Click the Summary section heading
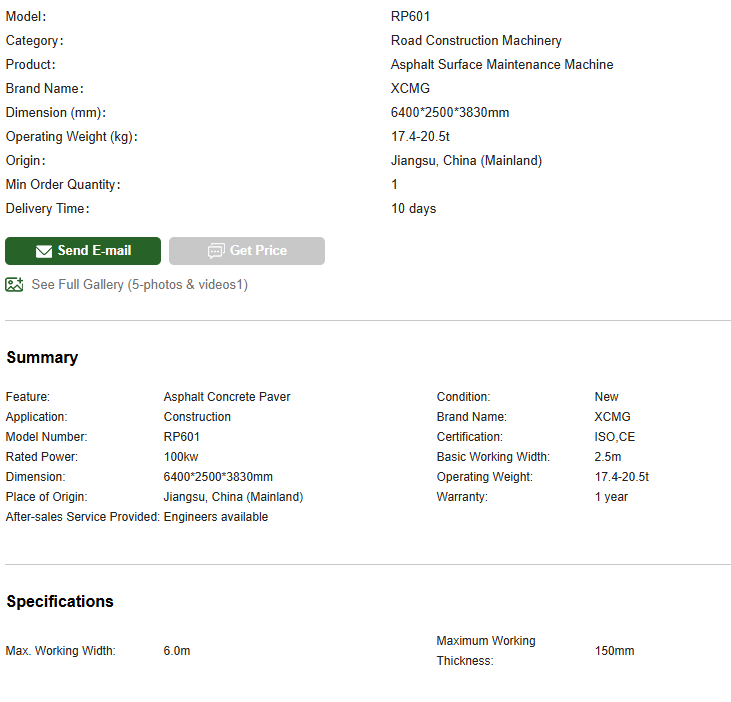 42,358
